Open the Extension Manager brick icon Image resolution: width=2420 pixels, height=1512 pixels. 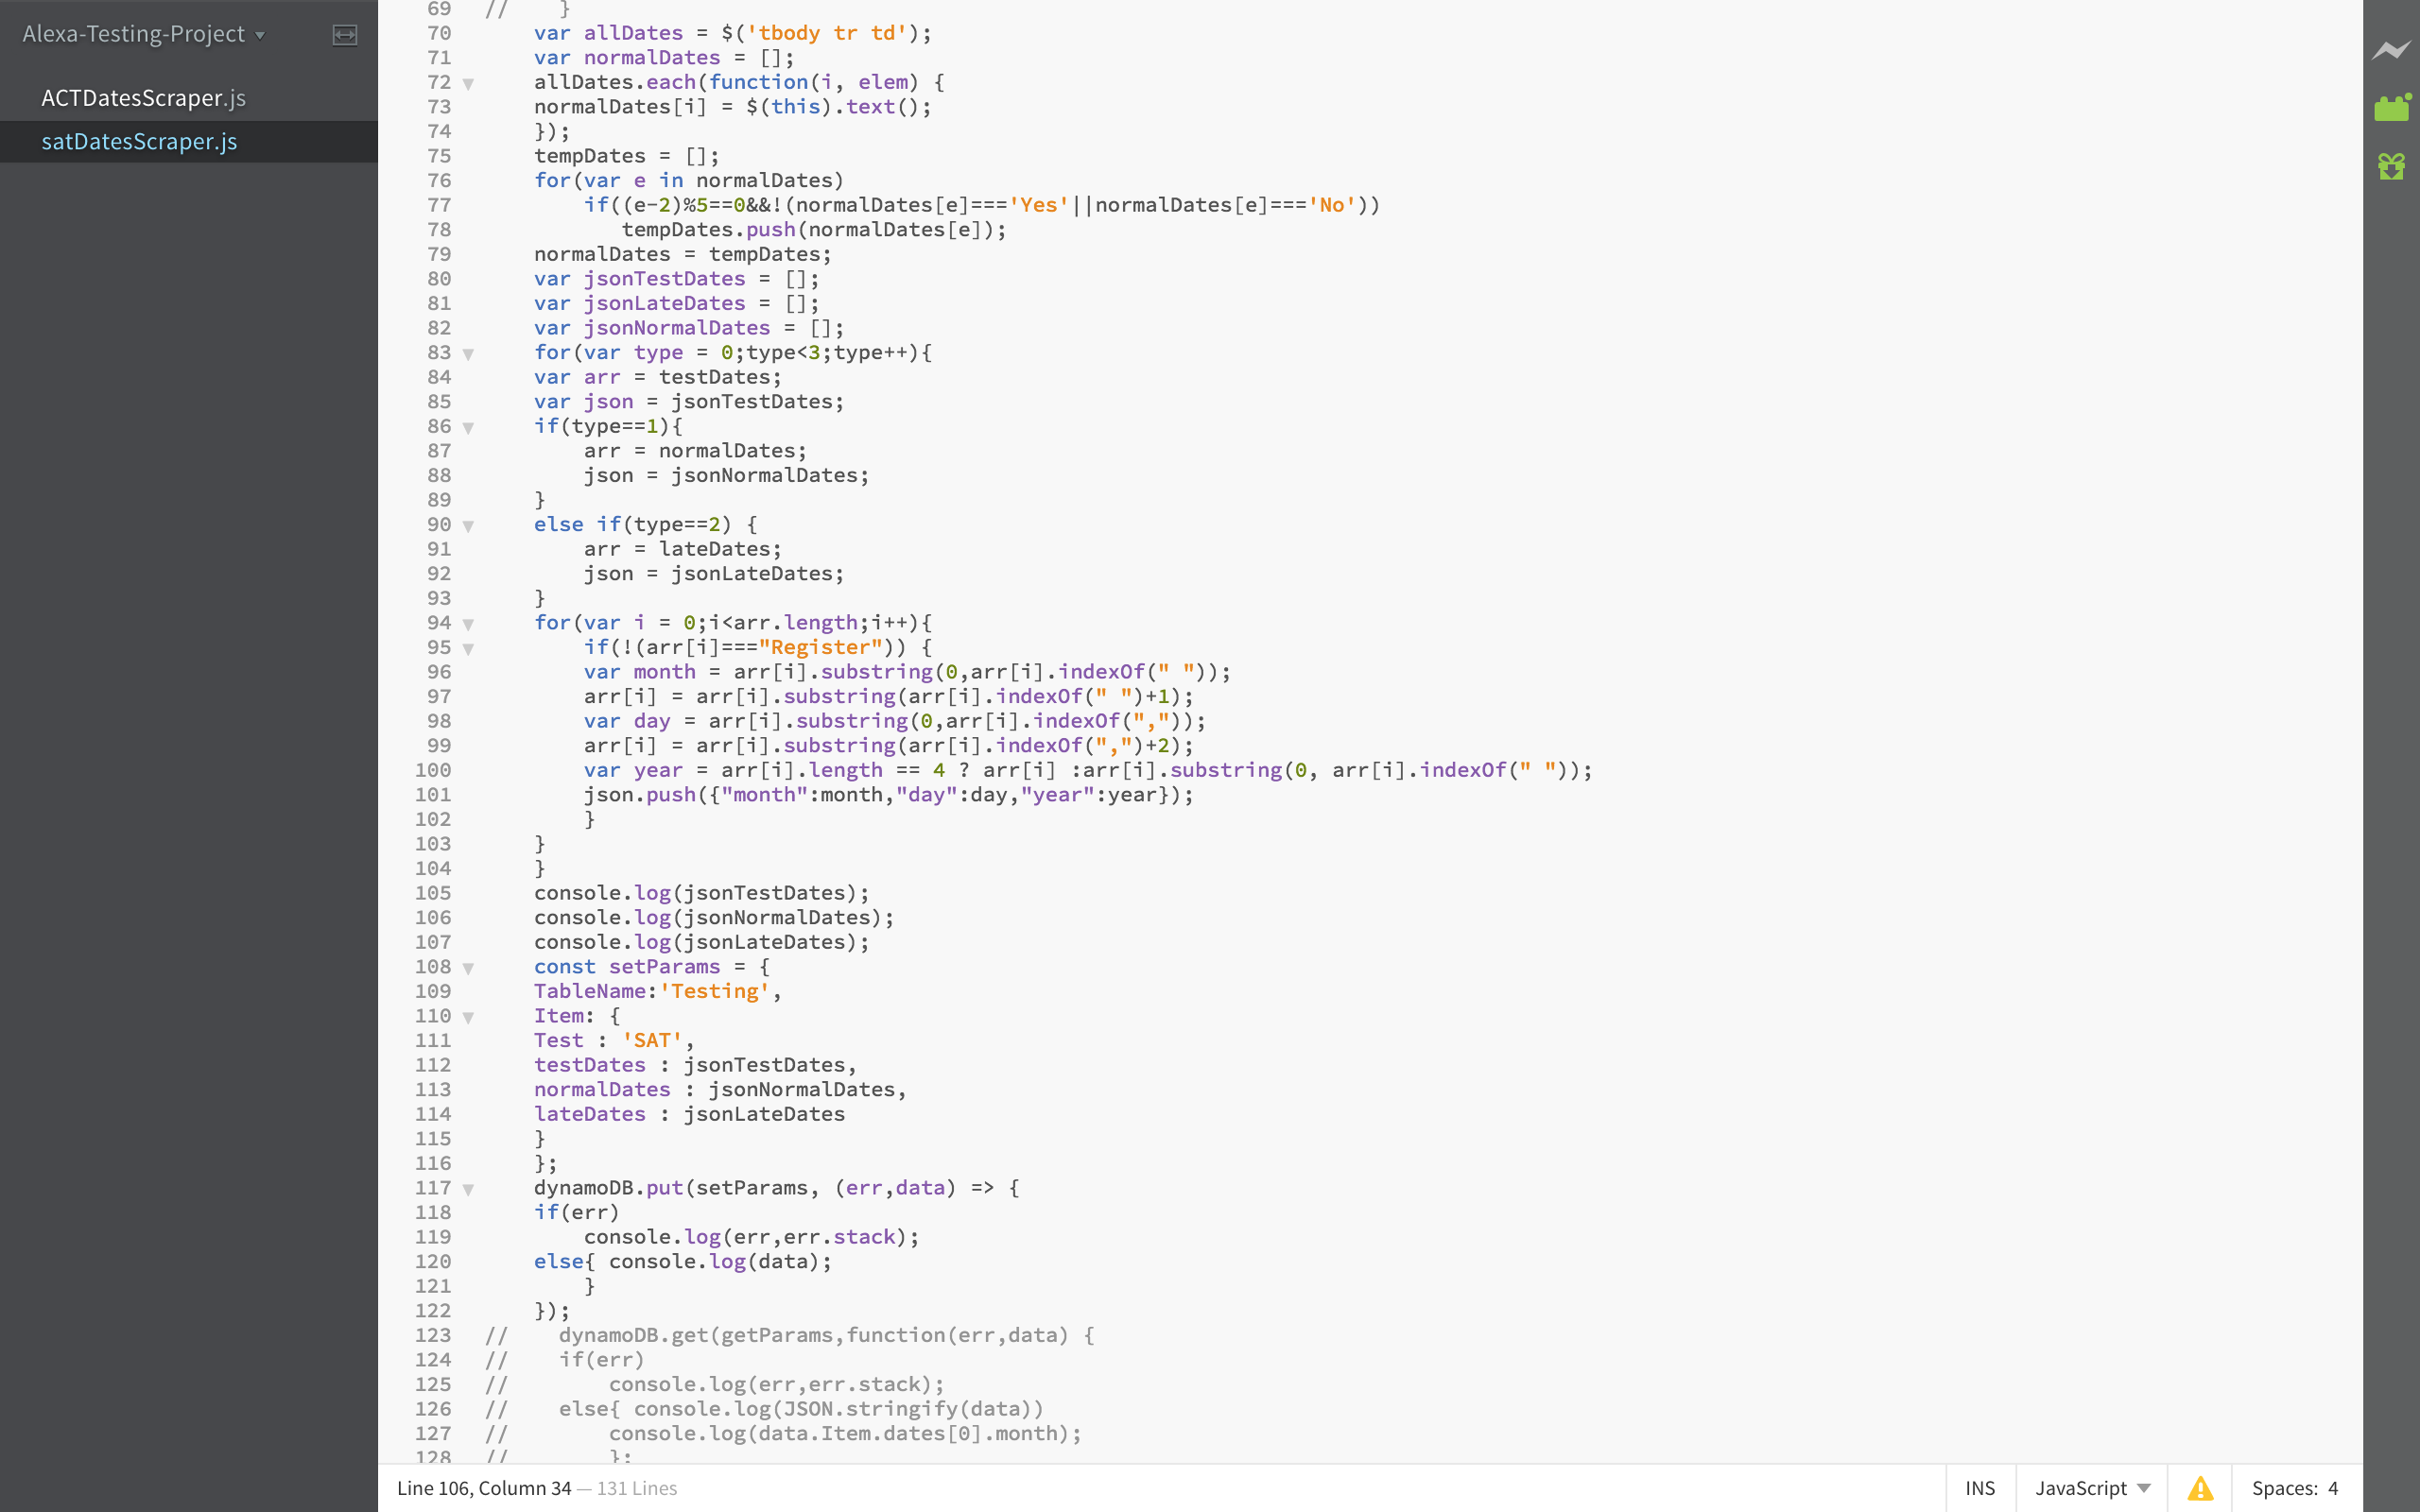click(2391, 107)
